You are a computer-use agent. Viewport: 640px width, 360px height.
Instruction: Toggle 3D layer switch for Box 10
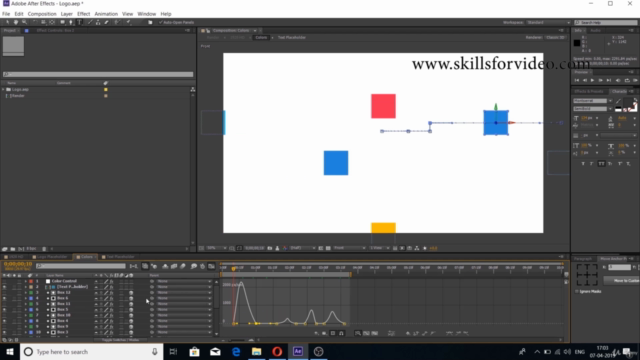131,316
